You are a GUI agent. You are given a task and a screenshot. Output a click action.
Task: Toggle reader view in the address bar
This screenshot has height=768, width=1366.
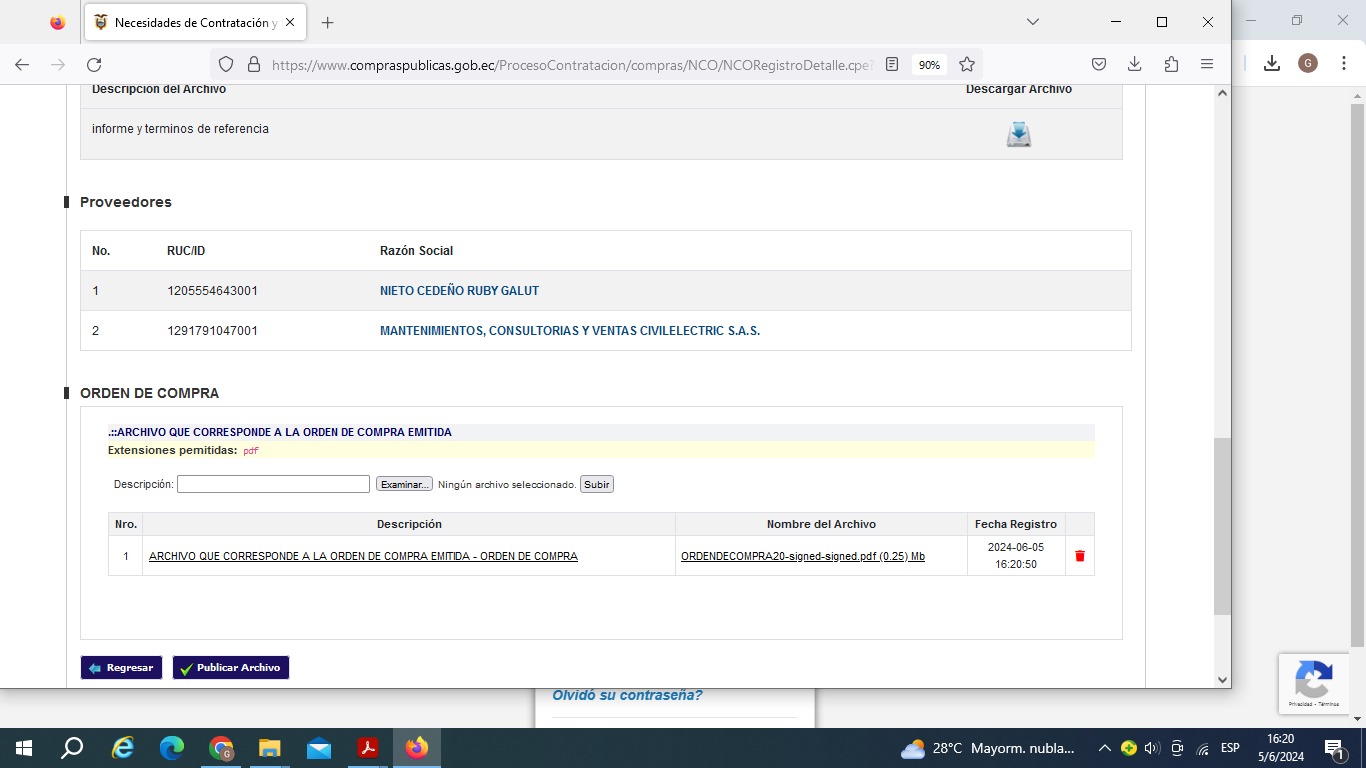[892, 64]
